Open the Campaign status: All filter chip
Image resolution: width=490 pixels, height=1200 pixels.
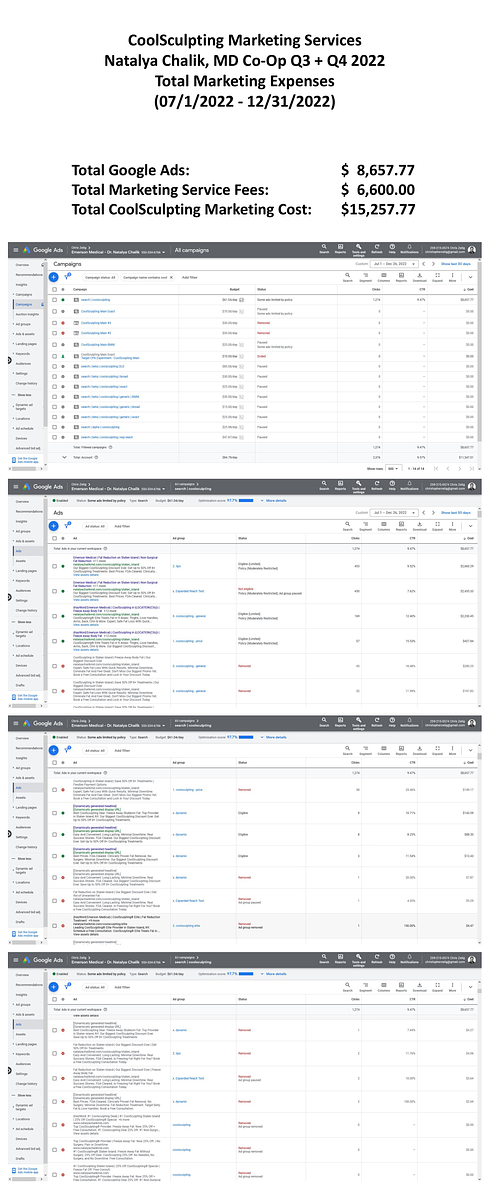pyautogui.click(x=100, y=277)
